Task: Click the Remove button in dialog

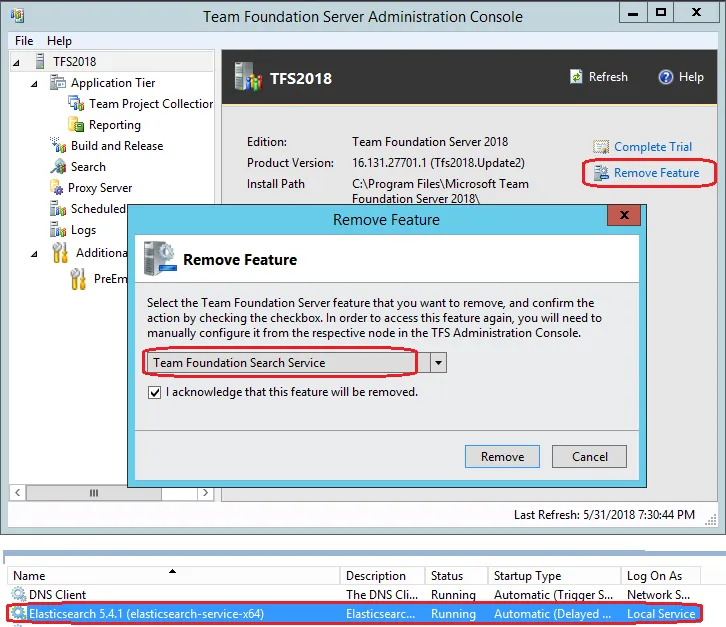Action: (x=502, y=457)
